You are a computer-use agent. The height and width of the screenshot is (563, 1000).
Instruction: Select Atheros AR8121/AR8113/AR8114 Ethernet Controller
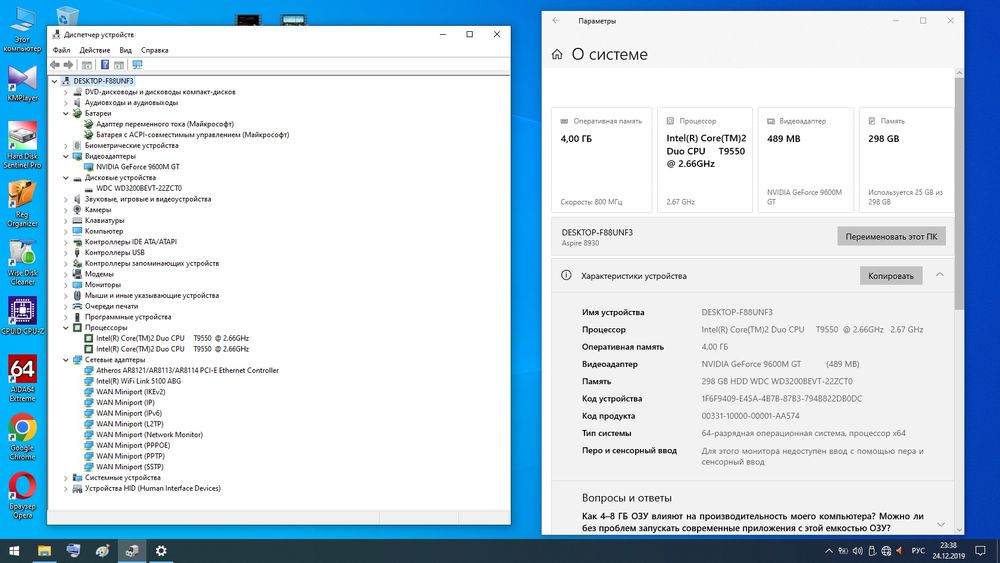click(188, 370)
